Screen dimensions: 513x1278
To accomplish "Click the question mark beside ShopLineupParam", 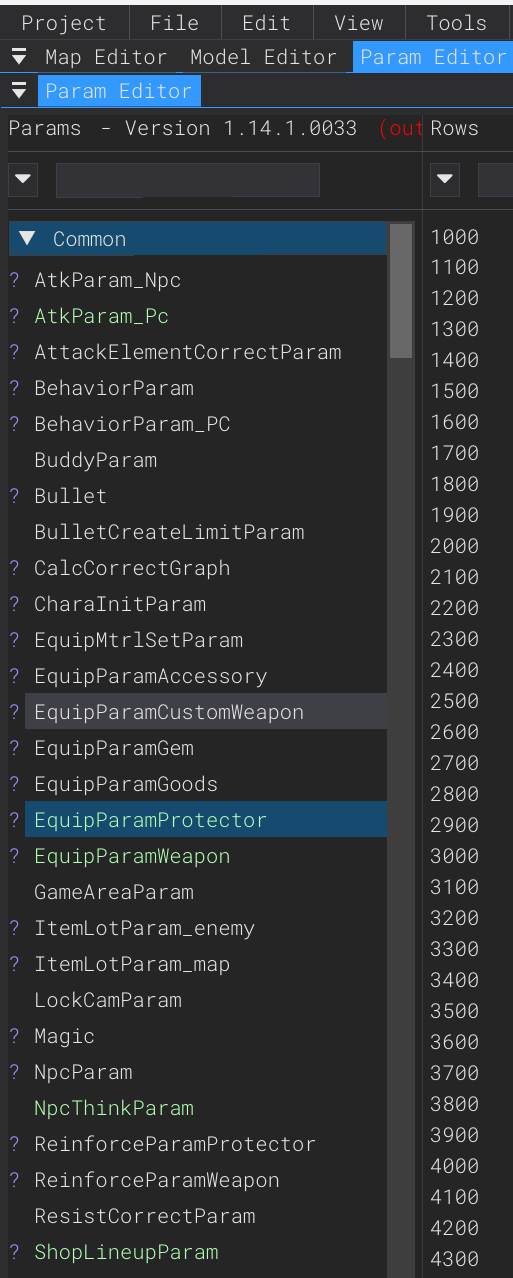I will [14, 1252].
